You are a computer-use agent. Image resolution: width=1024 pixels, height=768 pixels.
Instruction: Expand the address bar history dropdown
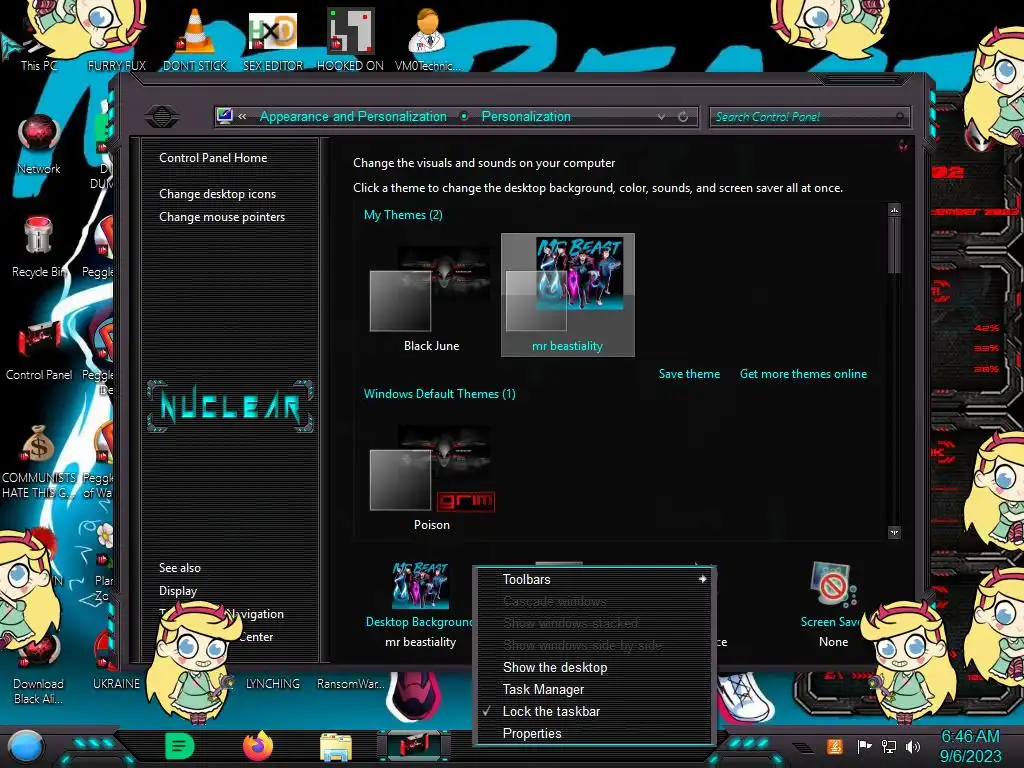(662, 117)
